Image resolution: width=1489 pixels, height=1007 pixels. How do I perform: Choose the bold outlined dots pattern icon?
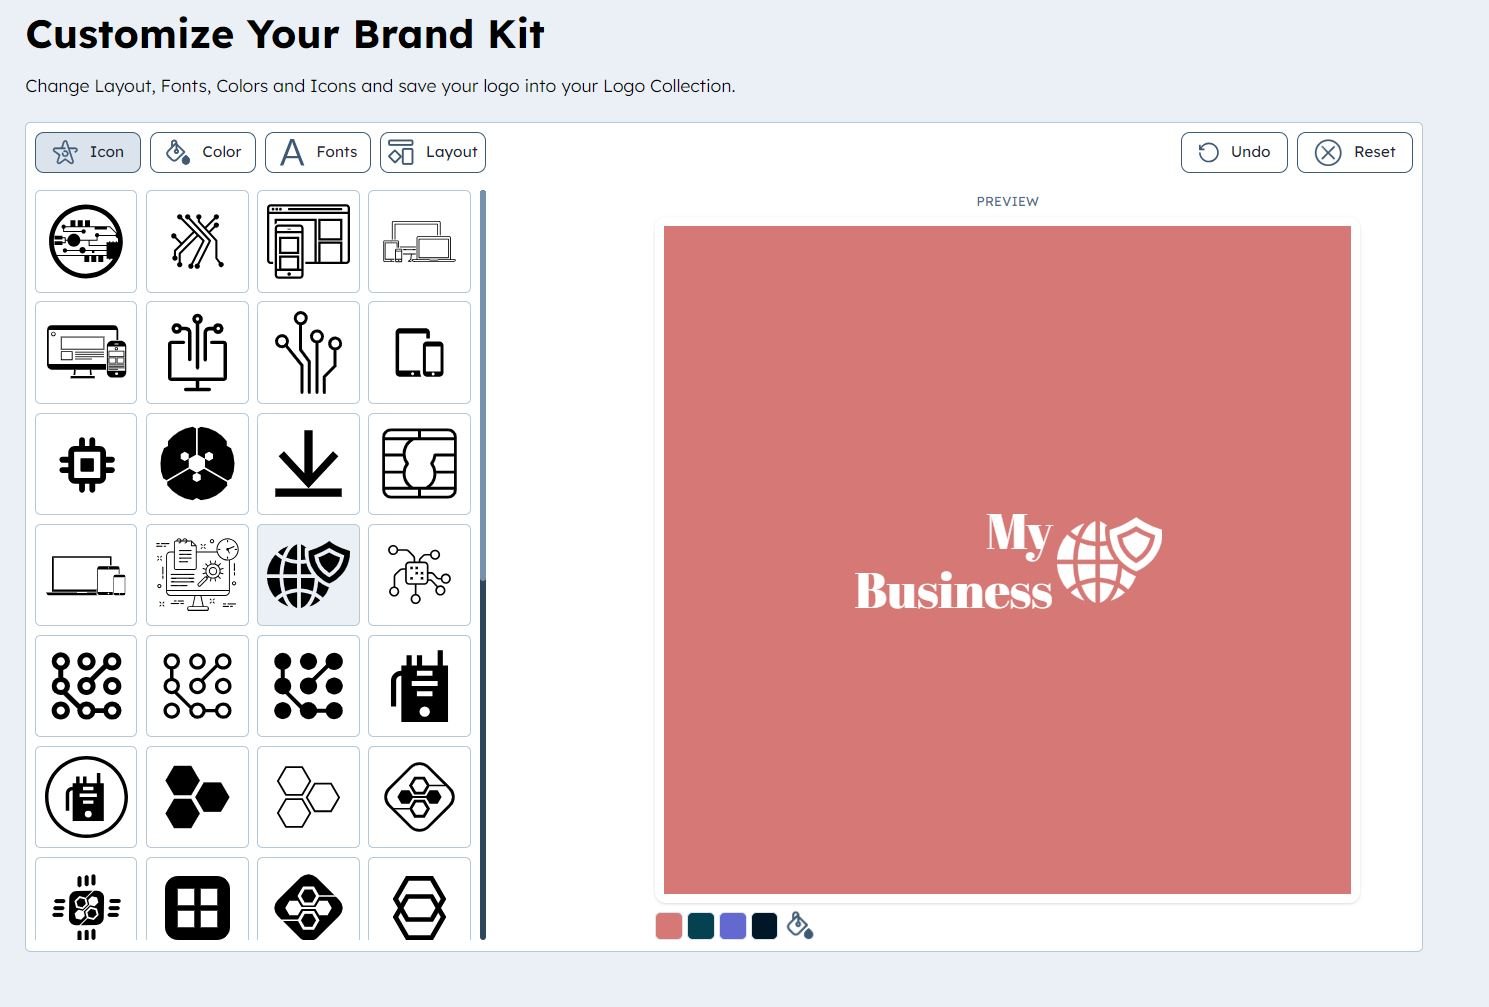pos(86,686)
